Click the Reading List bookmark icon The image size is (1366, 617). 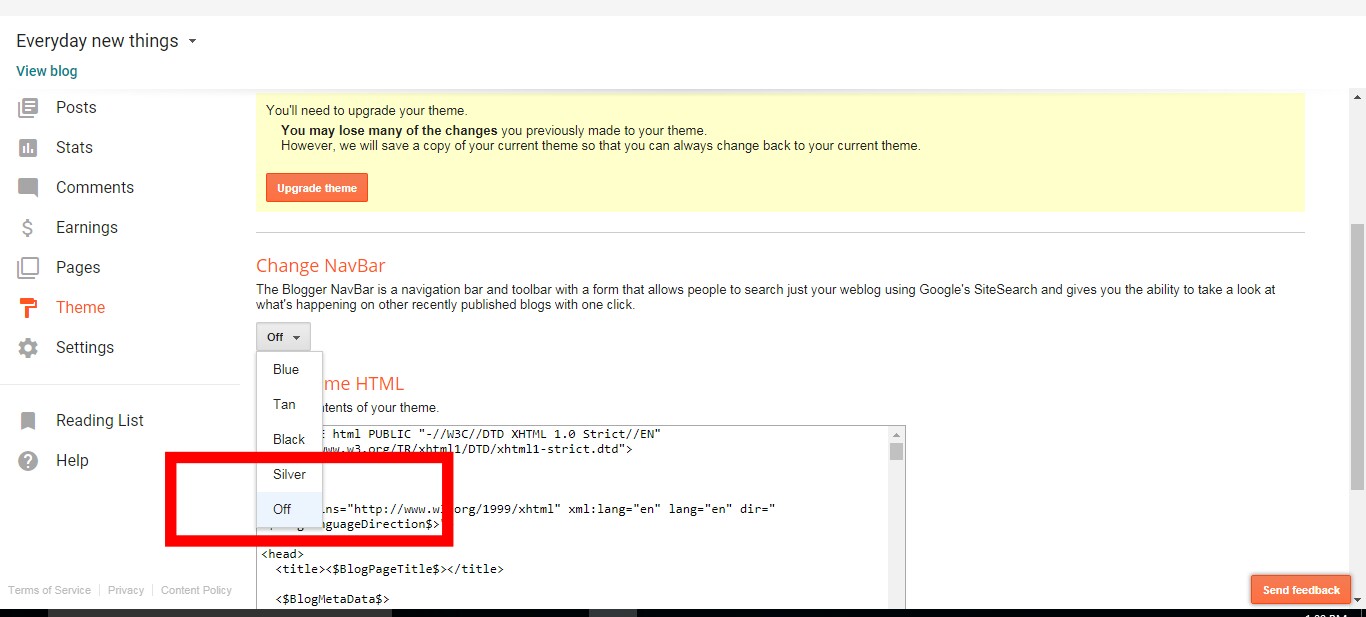pyautogui.click(x=29, y=420)
